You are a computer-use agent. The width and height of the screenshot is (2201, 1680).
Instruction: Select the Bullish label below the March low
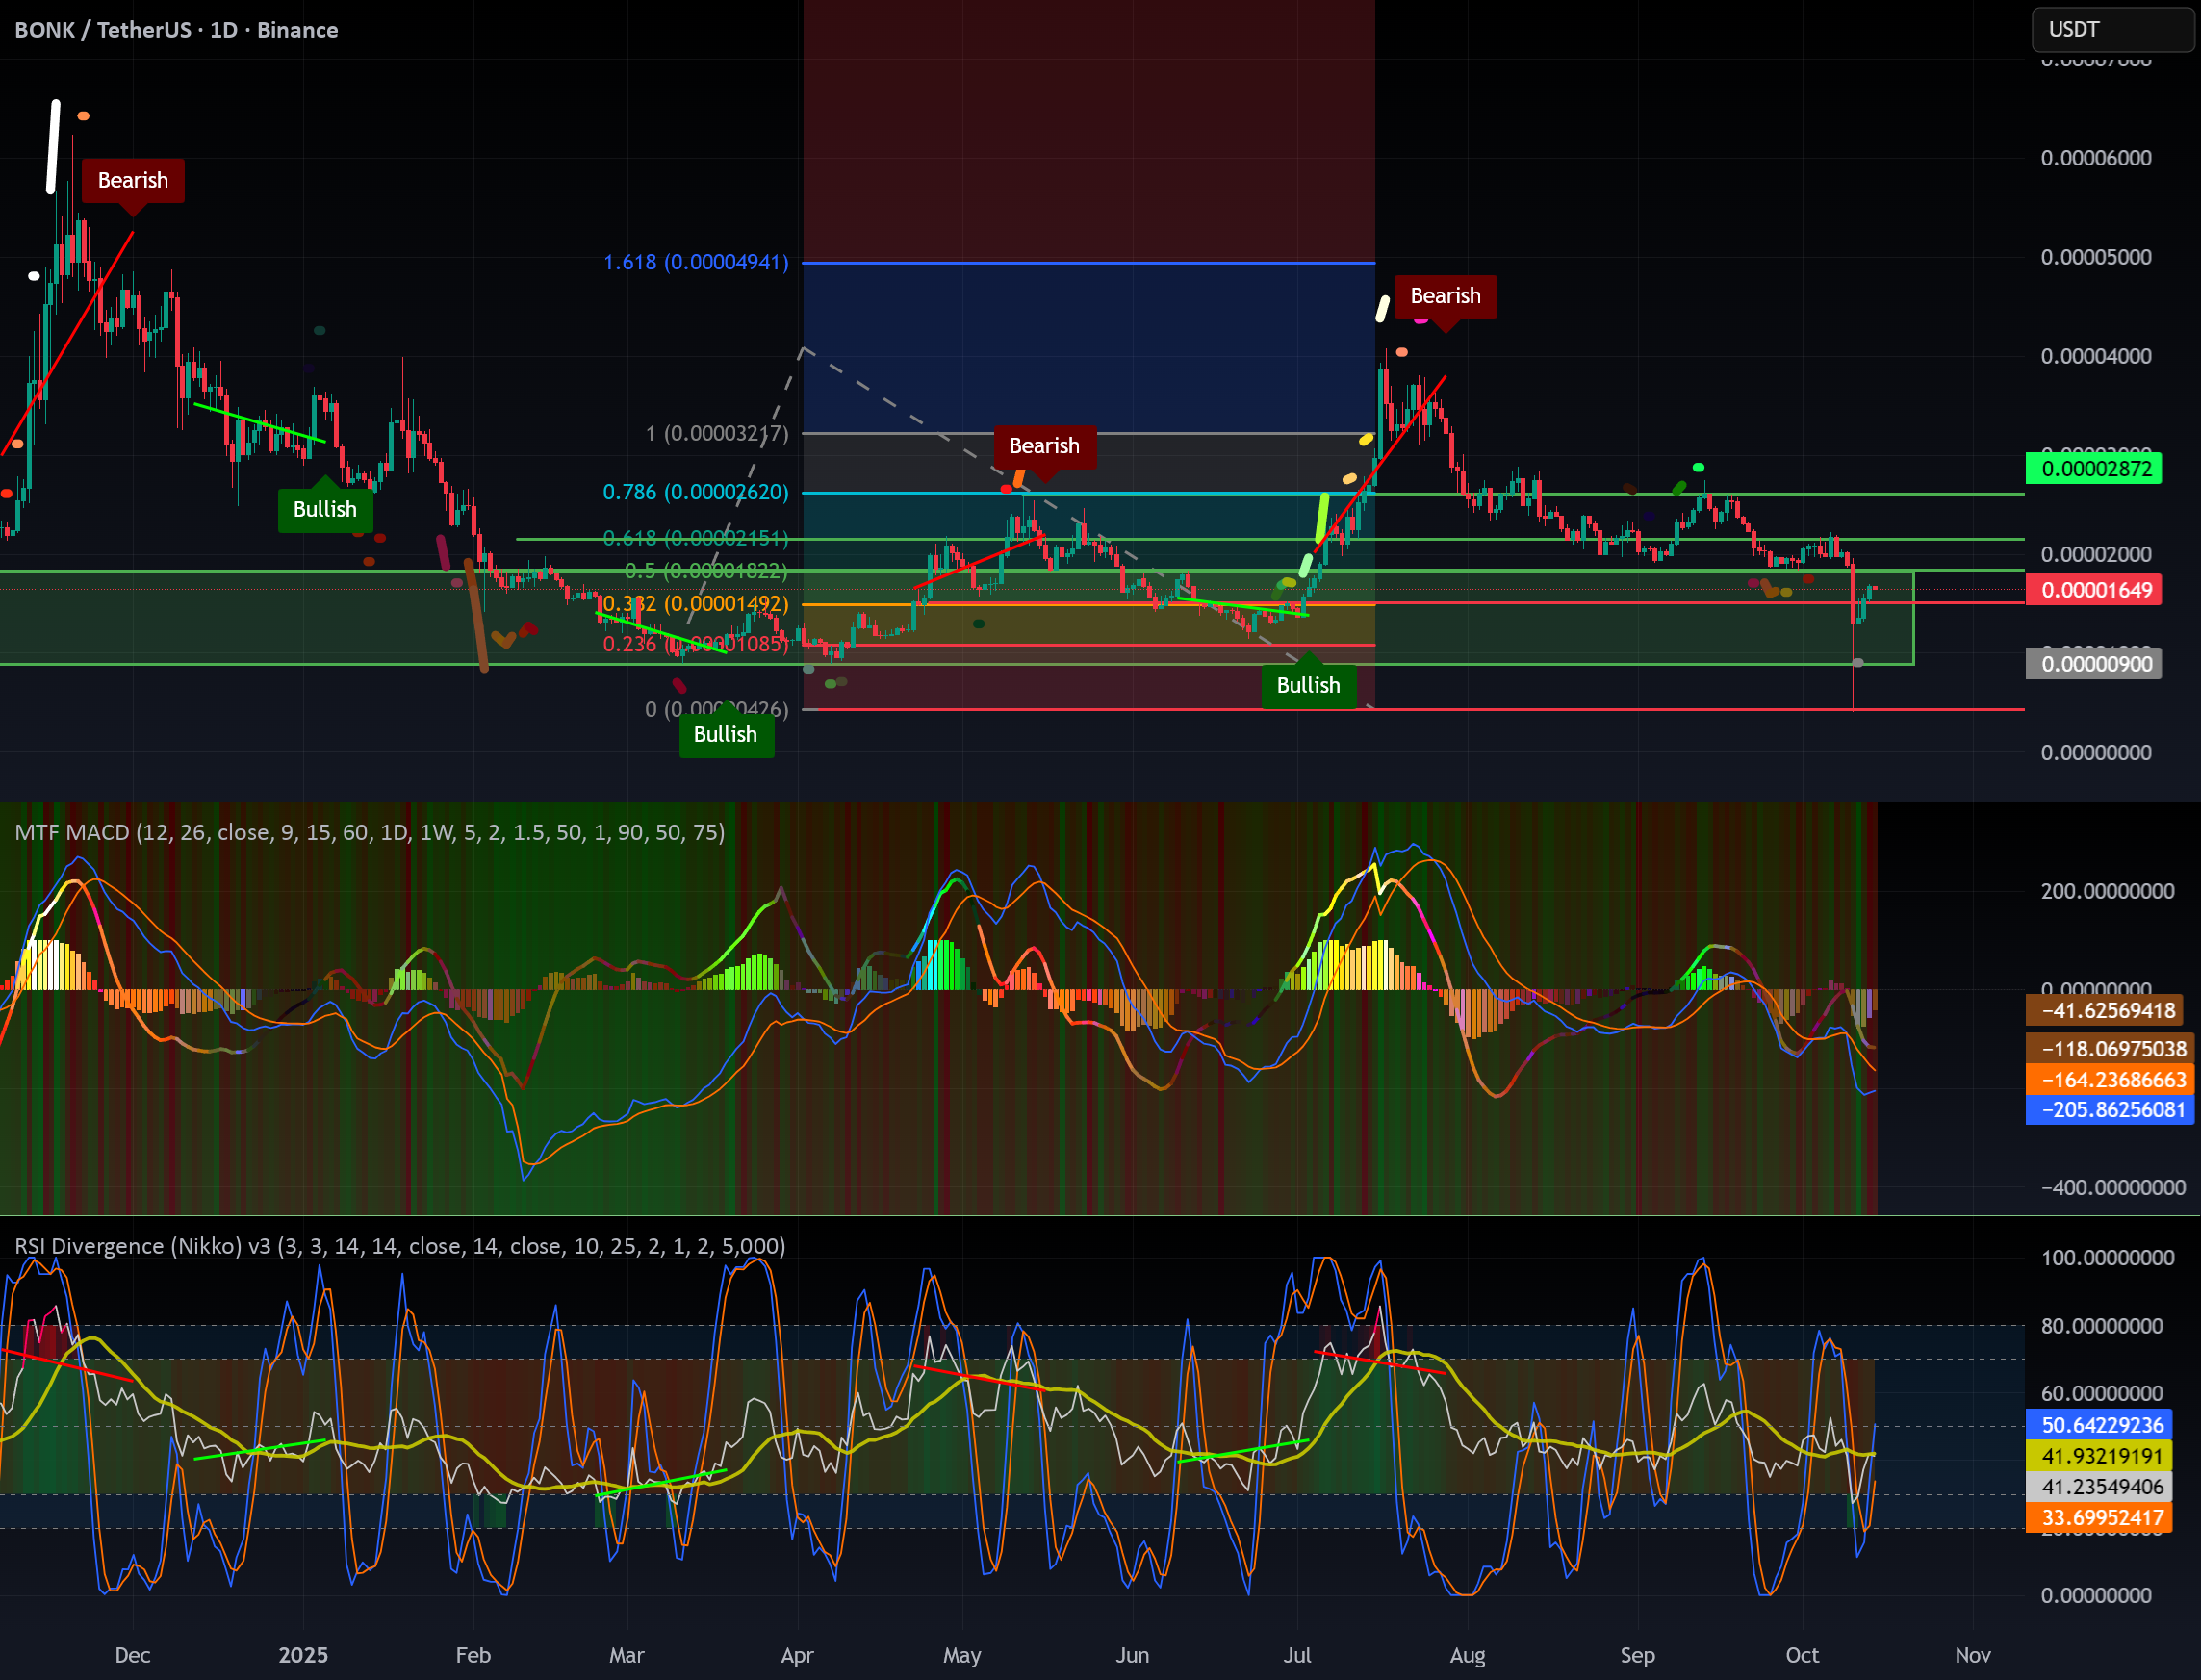(x=725, y=734)
